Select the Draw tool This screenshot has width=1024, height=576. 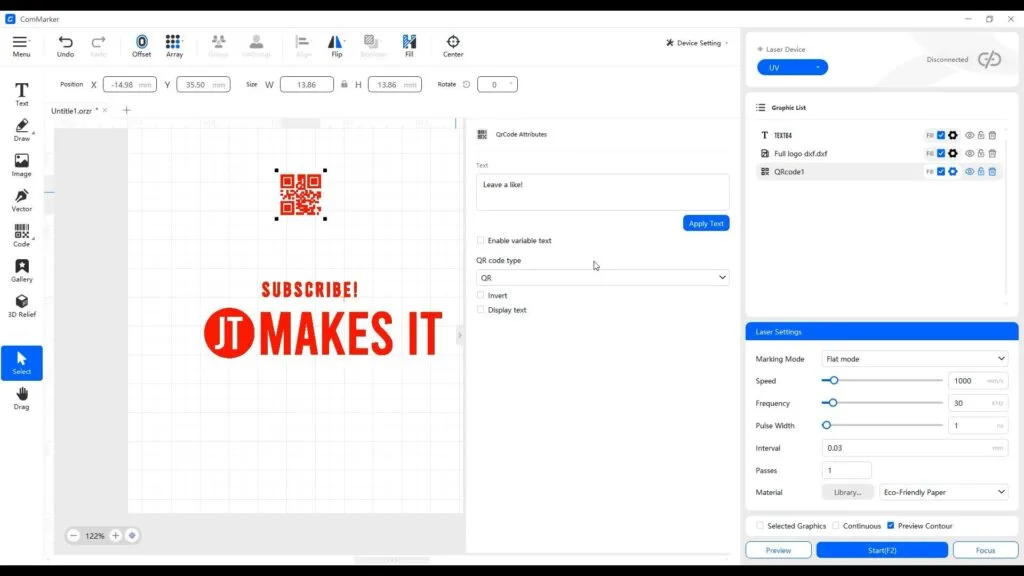[21, 129]
